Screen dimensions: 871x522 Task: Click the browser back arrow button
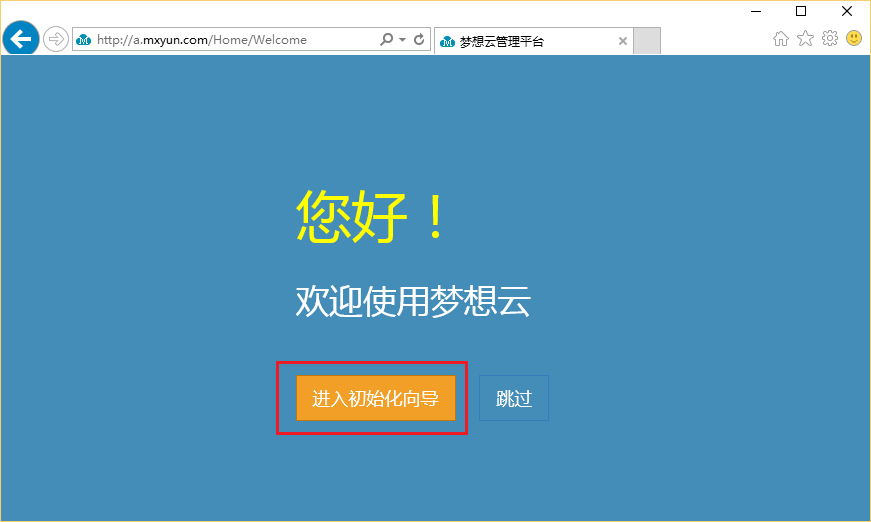click(x=21, y=39)
